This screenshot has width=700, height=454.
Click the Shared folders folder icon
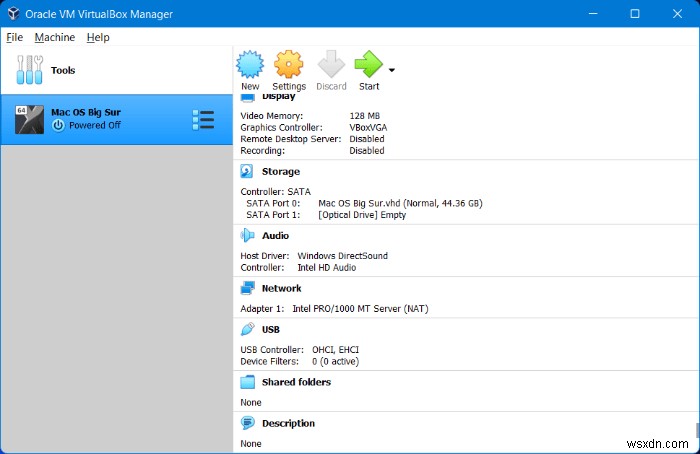tap(247, 382)
